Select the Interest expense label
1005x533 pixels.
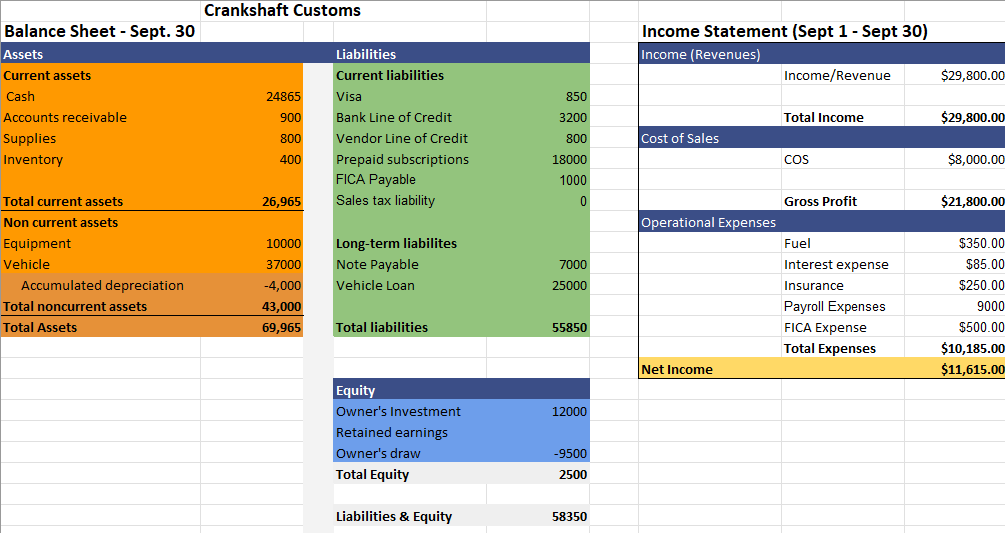pyautogui.click(x=836, y=265)
